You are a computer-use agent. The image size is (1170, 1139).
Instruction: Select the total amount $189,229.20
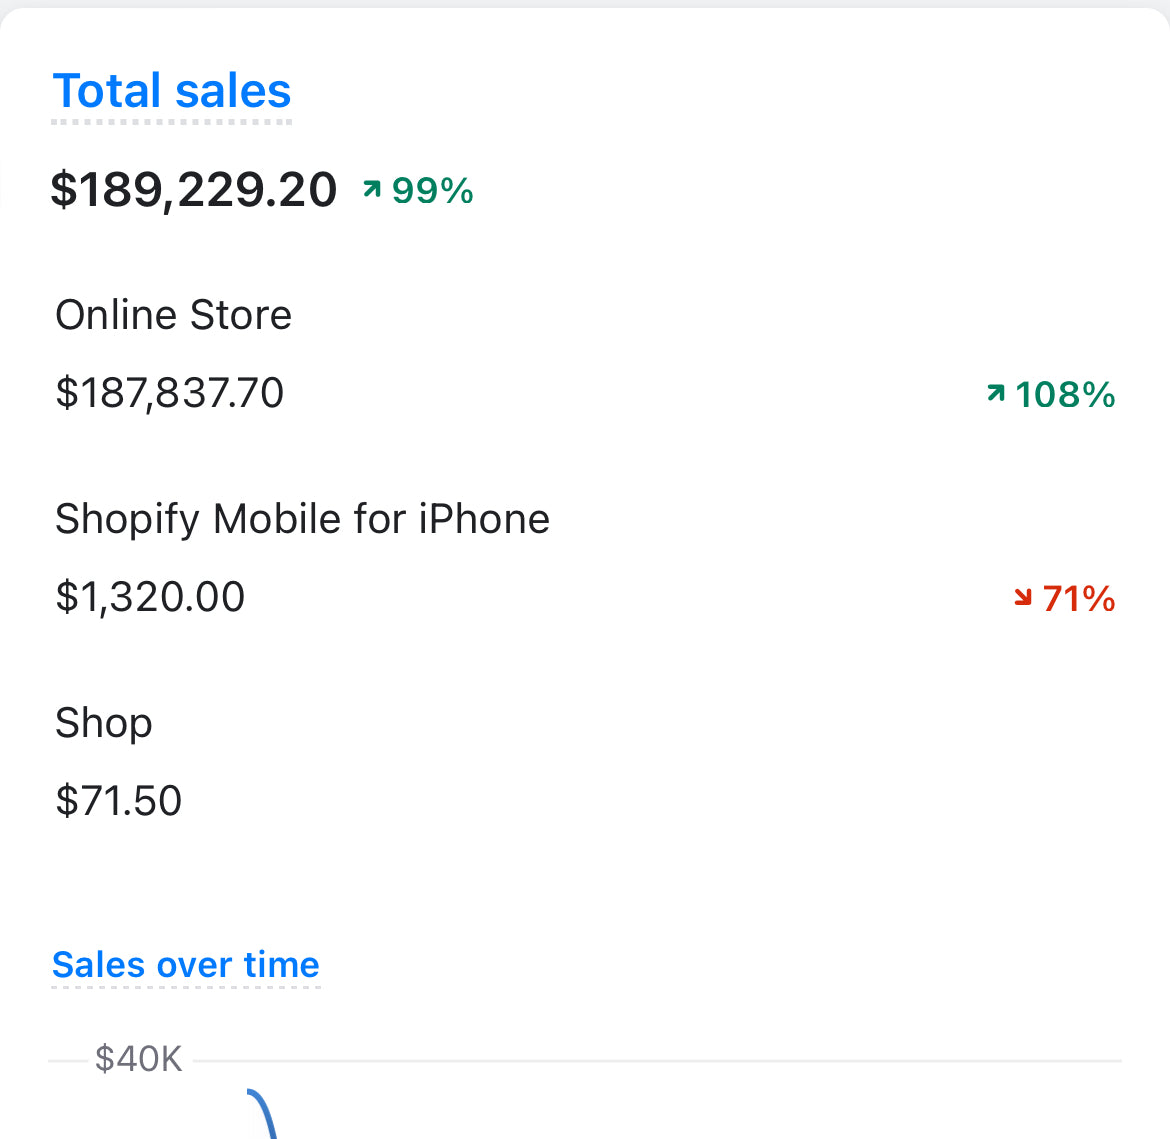194,189
